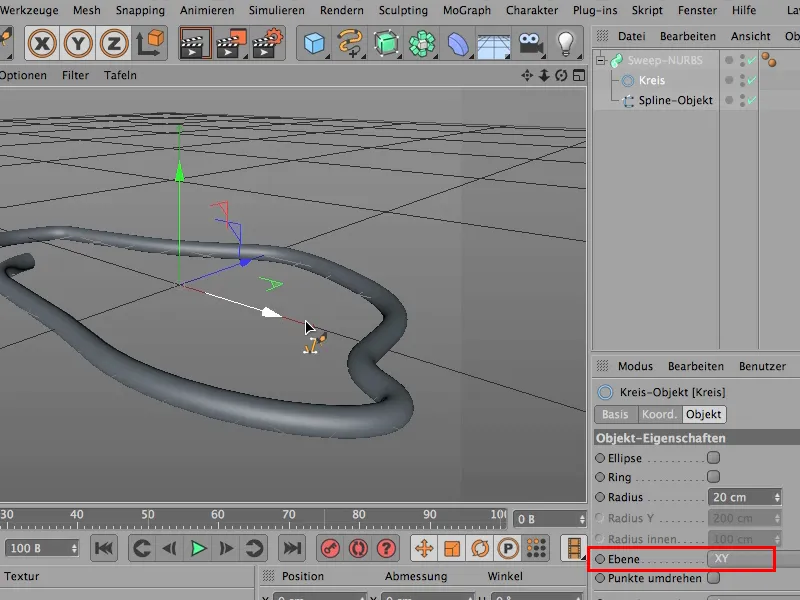Screen dimensions: 800x600
Task: Activate viewport move camera icon
Action: click(x=527, y=76)
